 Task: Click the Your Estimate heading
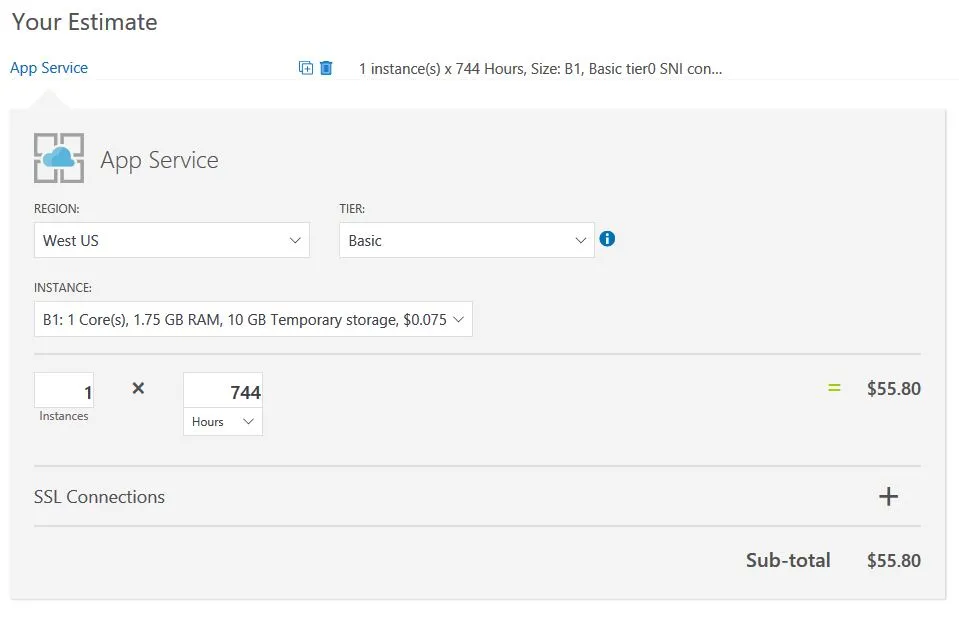(x=84, y=22)
